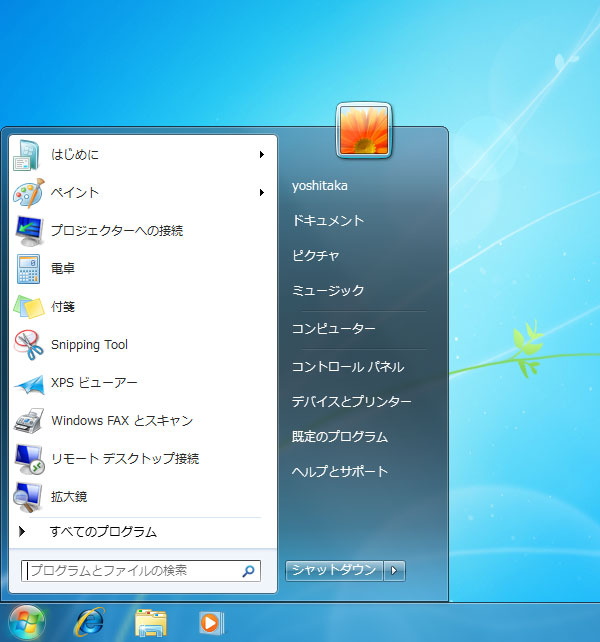Image resolution: width=600 pixels, height=642 pixels.
Task: Open Windows Media Player from taskbar
Action: click(x=211, y=623)
